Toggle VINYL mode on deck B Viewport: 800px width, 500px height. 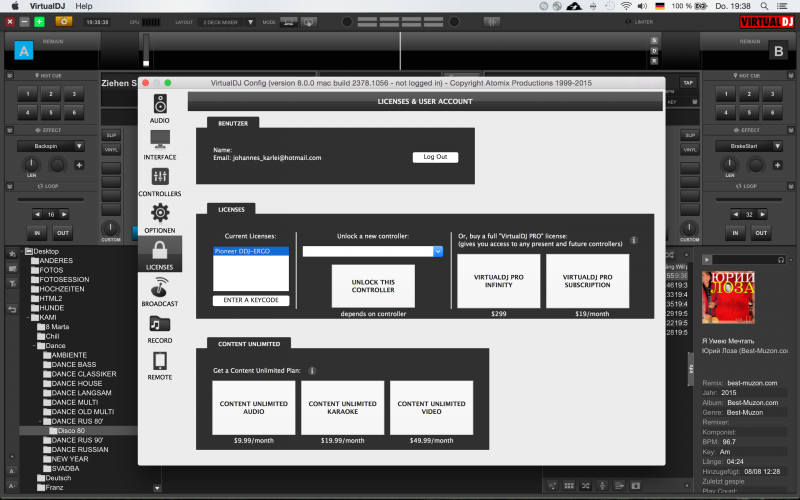(690, 150)
